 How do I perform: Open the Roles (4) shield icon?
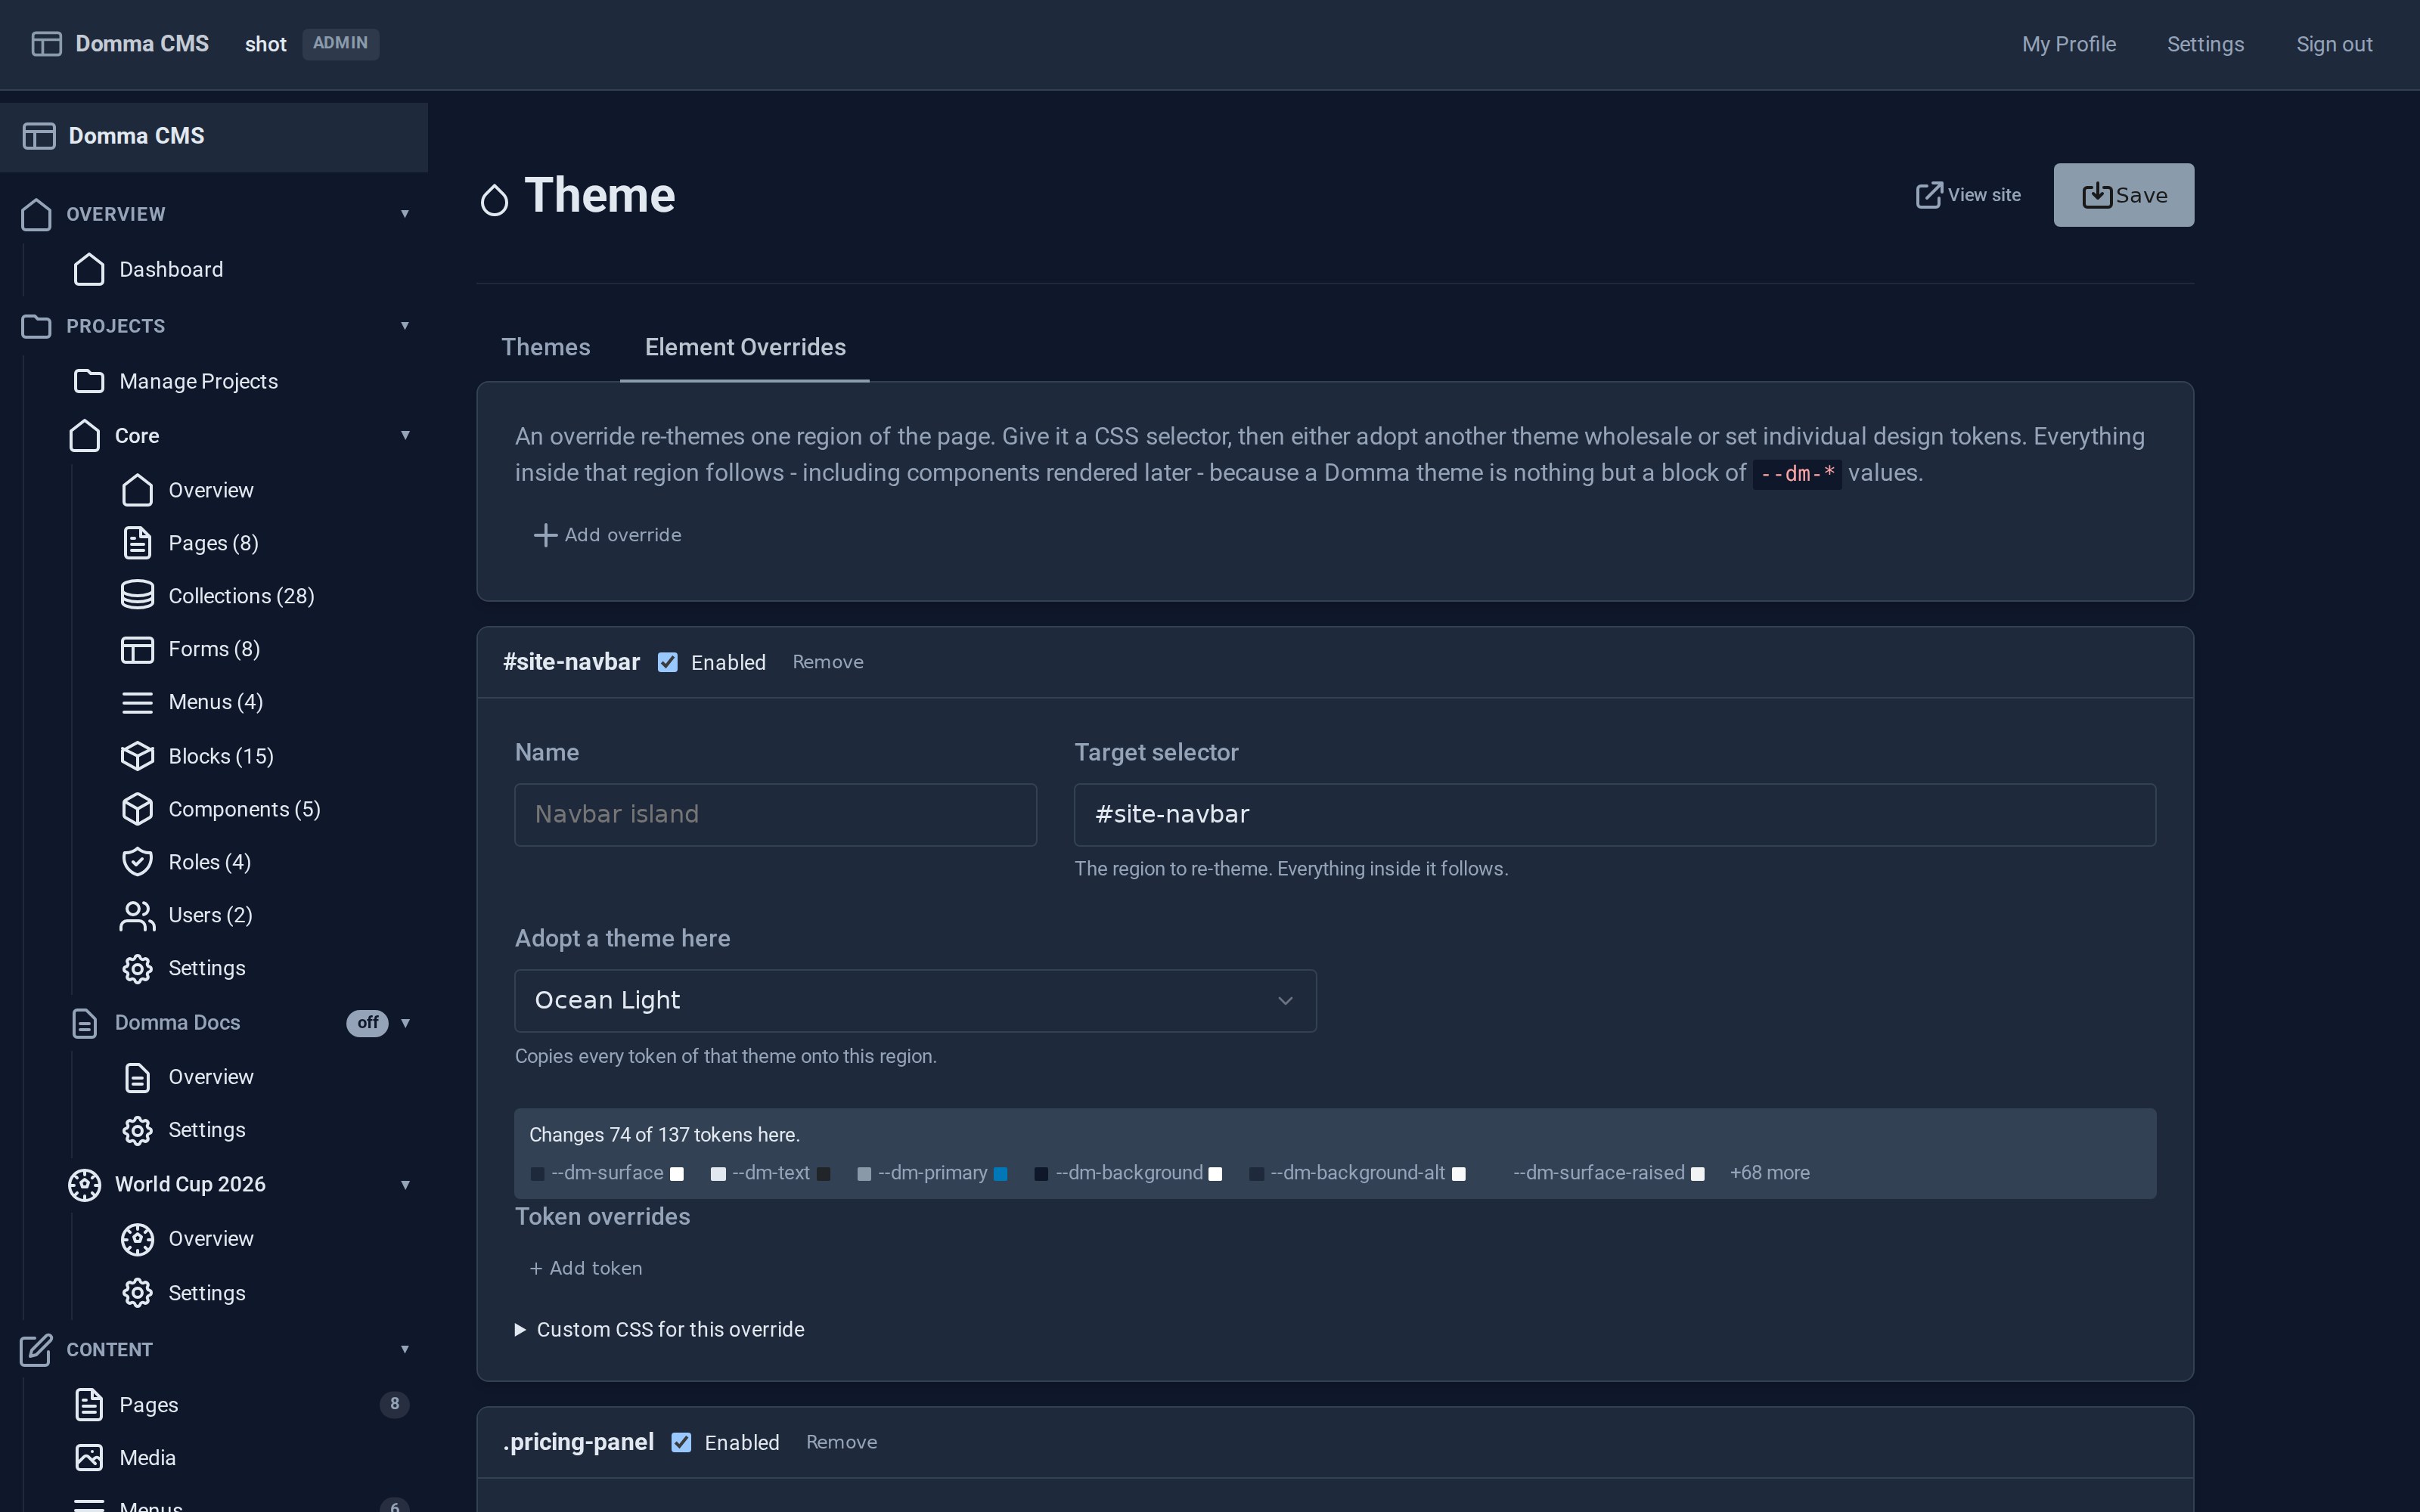(137, 862)
